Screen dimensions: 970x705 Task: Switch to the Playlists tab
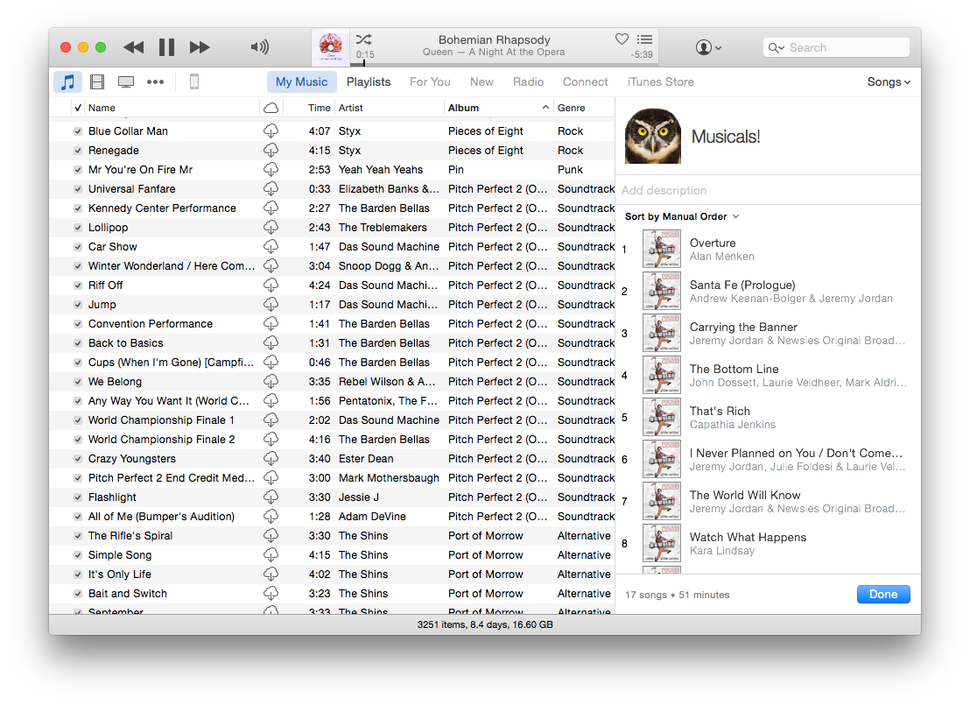pos(368,82)
